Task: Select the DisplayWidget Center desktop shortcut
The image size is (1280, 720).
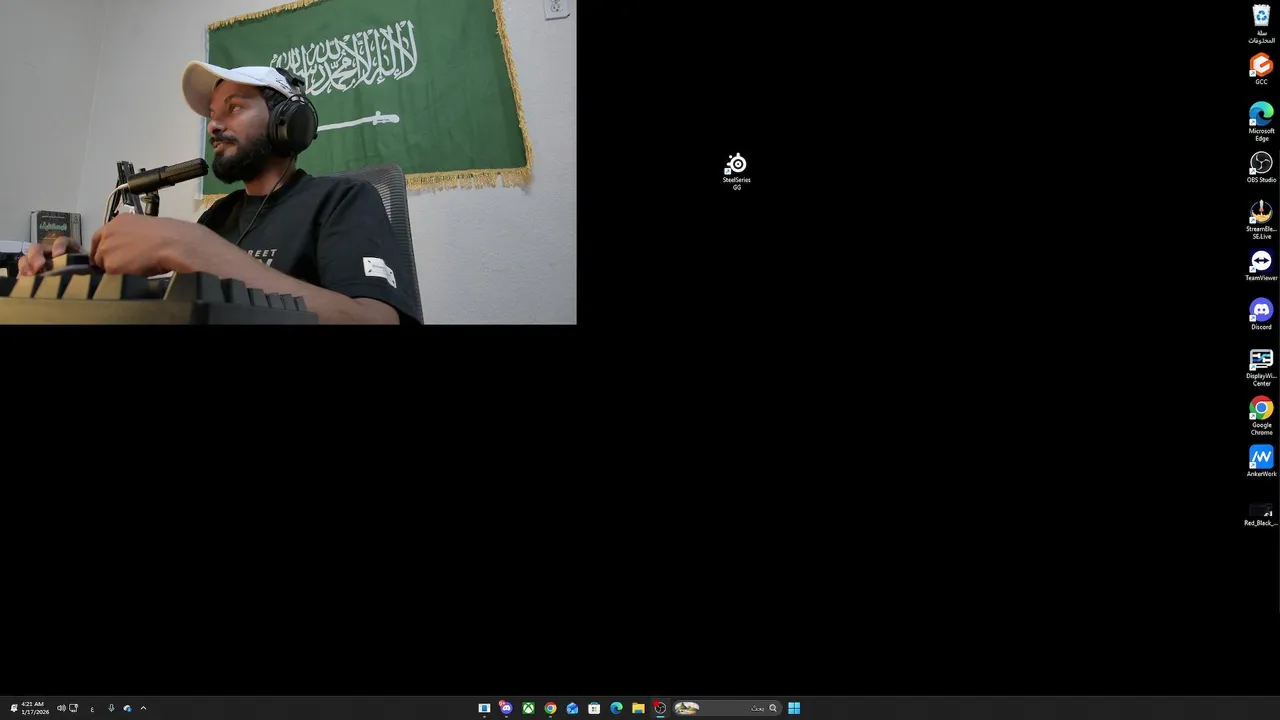Action: click(x=1261, y=366)
